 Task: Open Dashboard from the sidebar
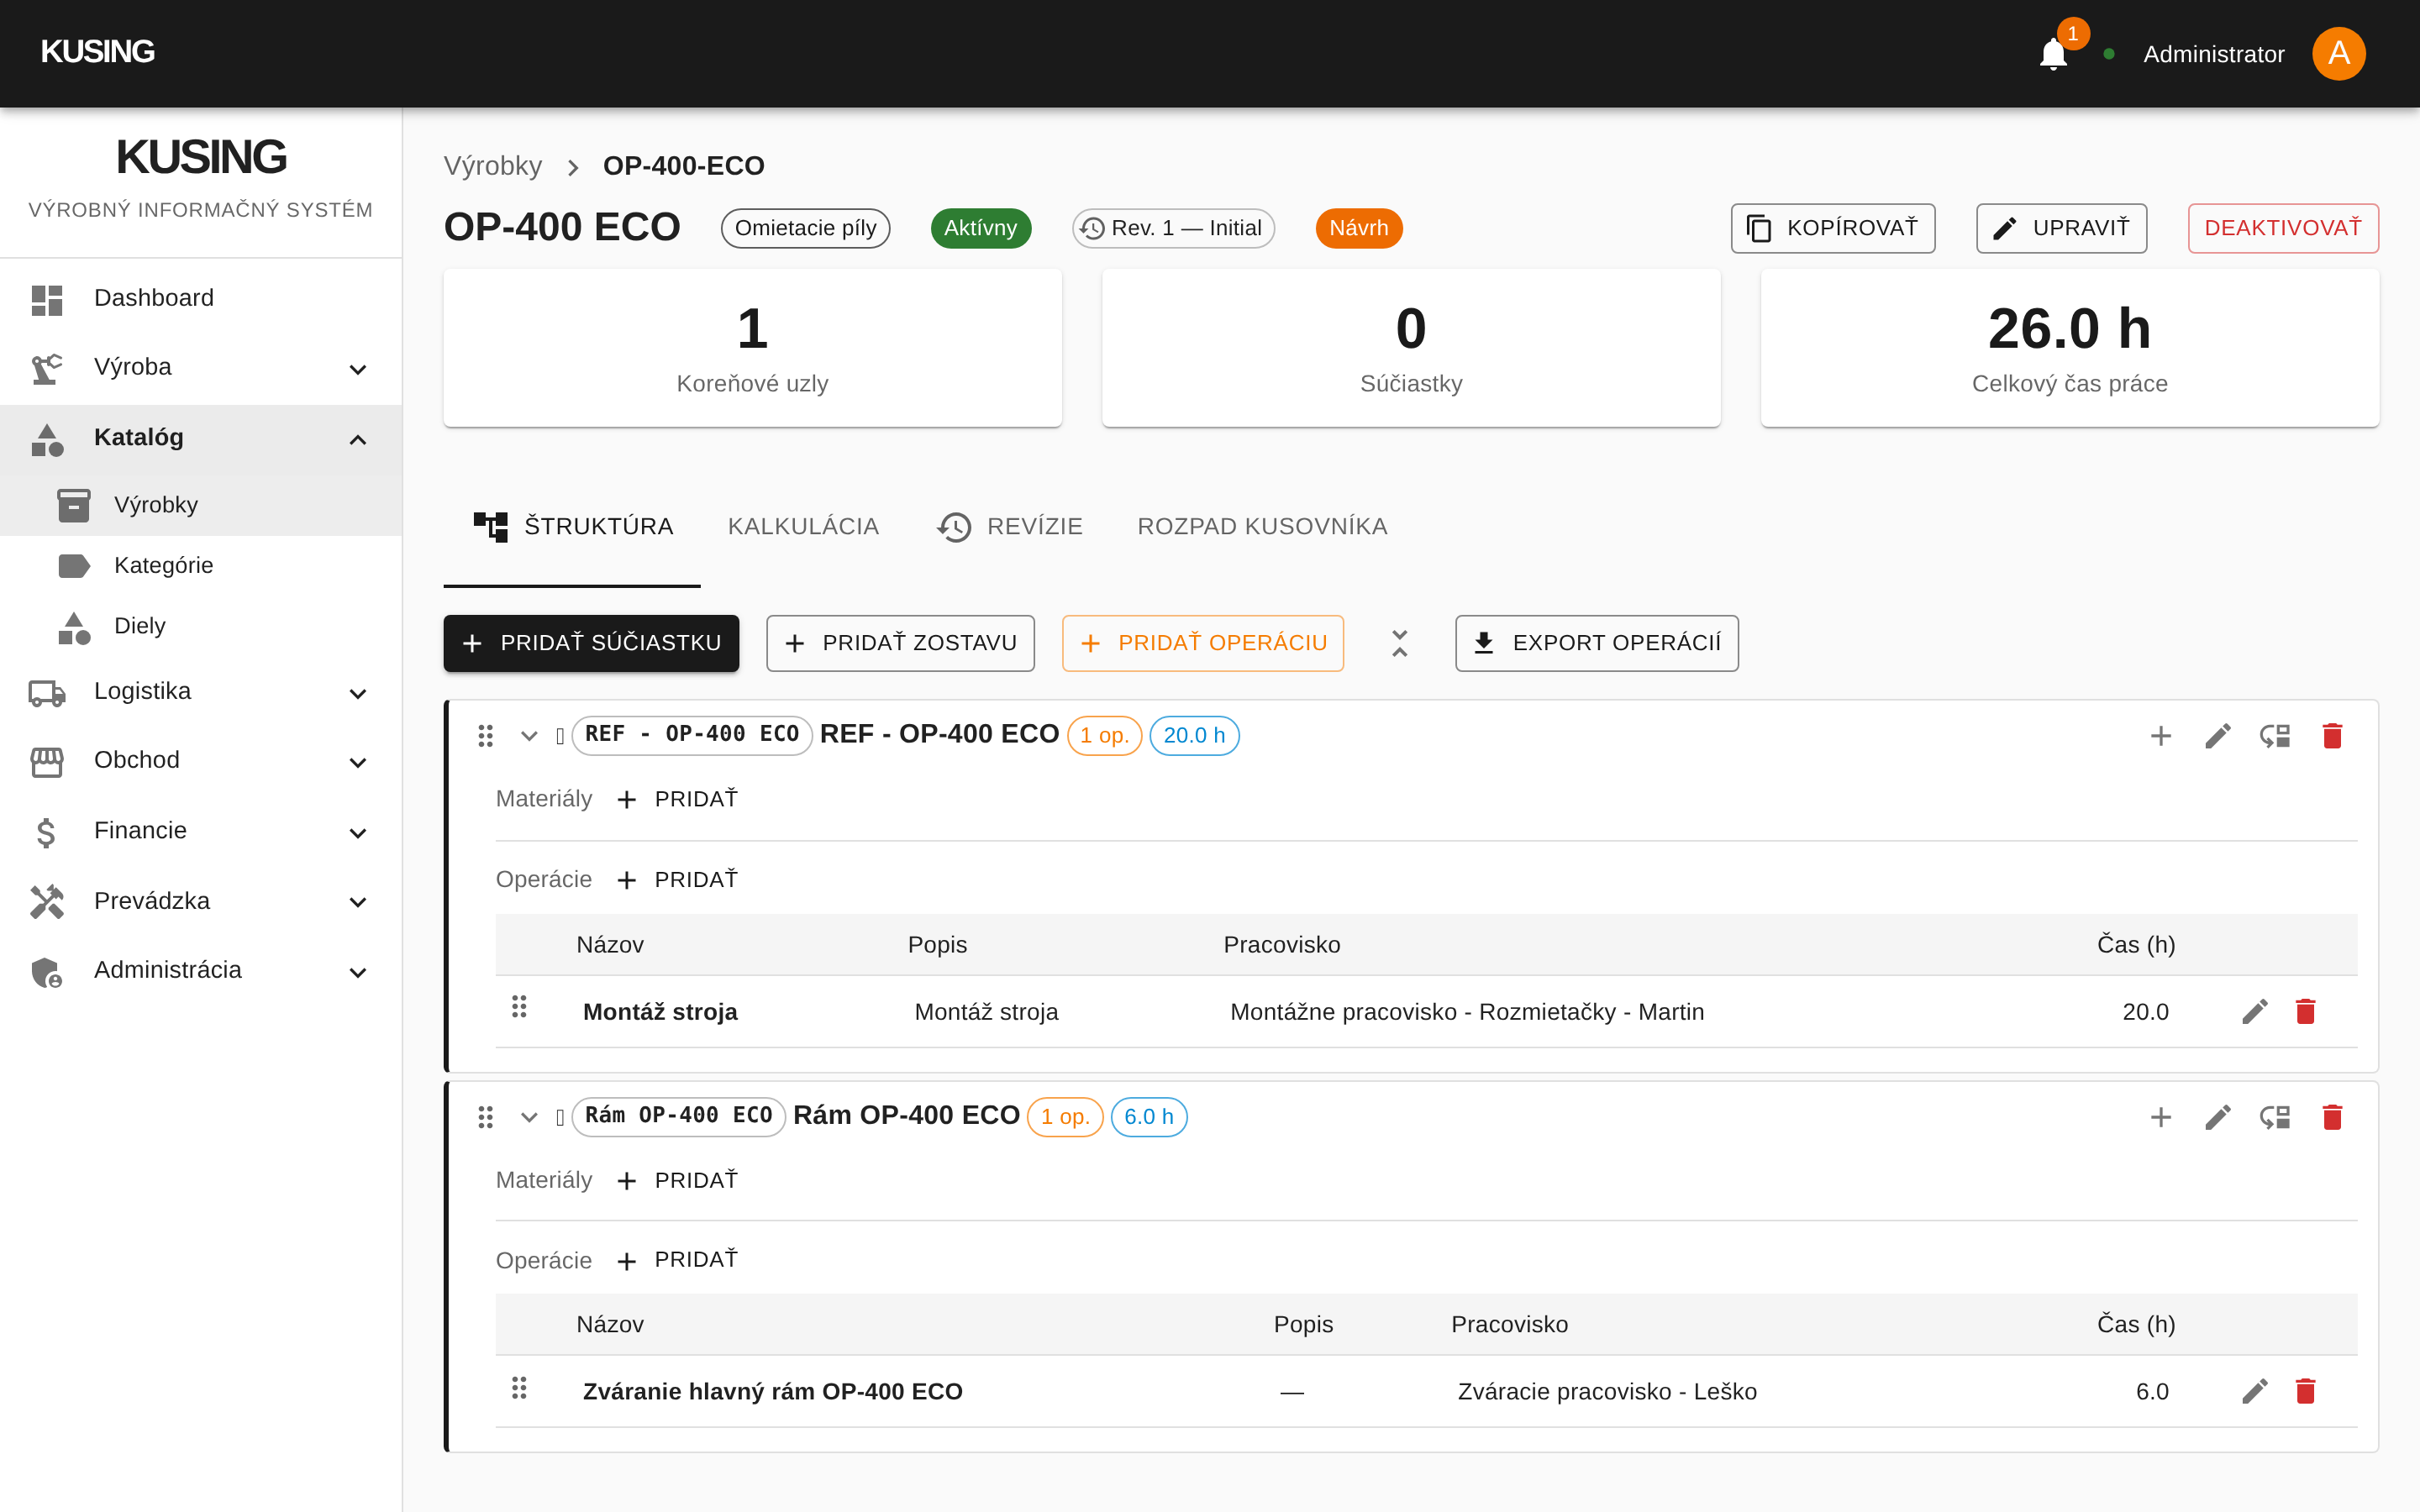click(x=200, y=298)
